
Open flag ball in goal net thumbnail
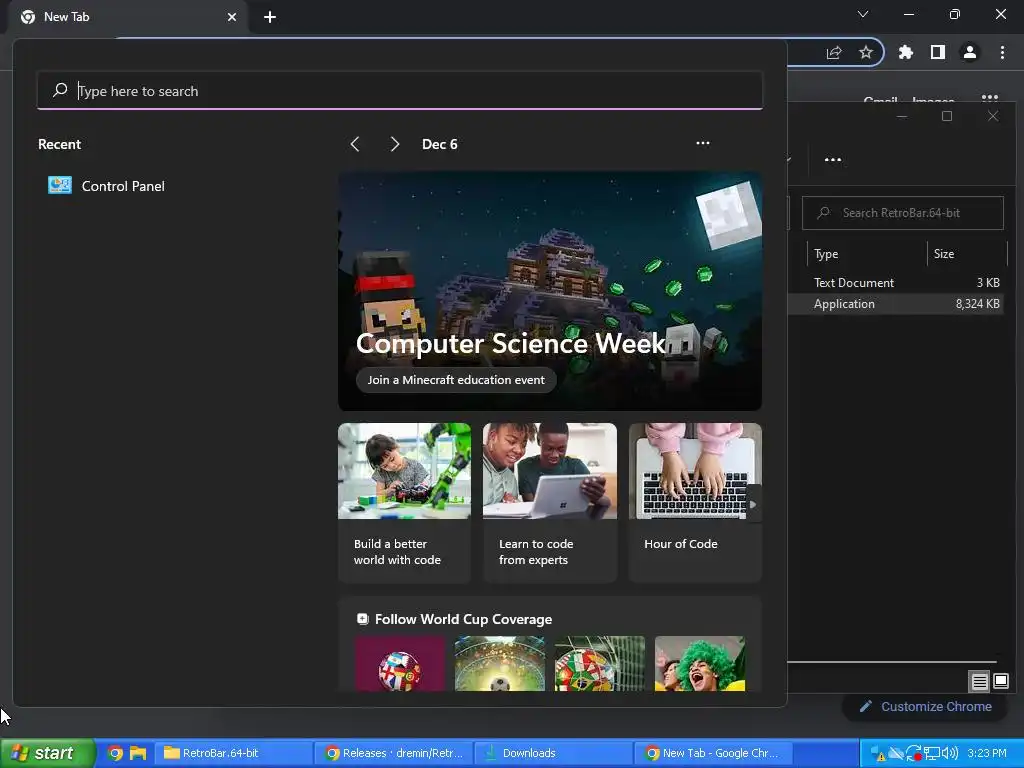click(600, 664)
